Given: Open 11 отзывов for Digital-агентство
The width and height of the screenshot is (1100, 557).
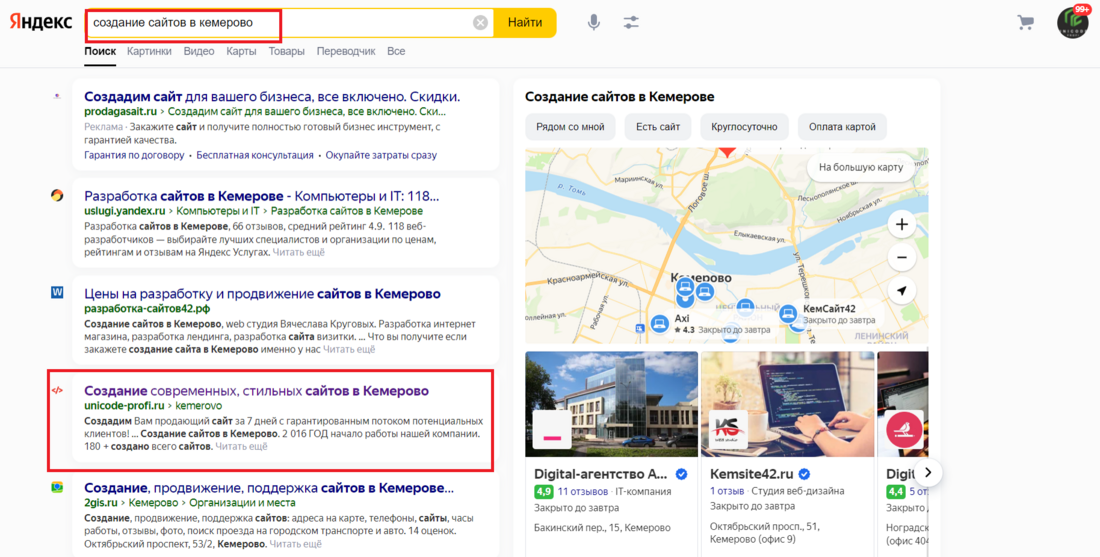Looking at the screenshot, I should click(x=582, y=491).
